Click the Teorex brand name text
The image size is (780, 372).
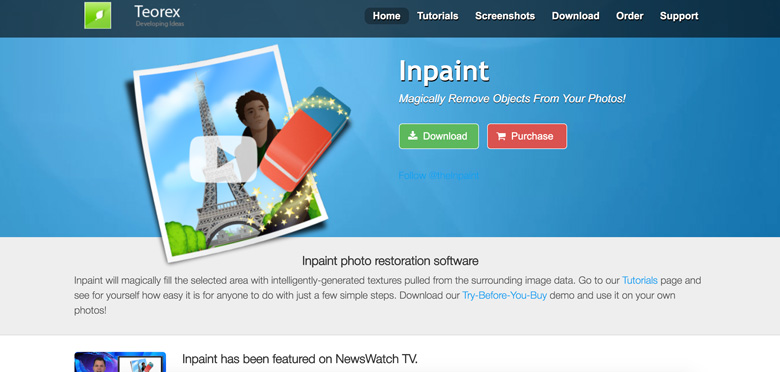pyautogui.click(x=157, y=11)
